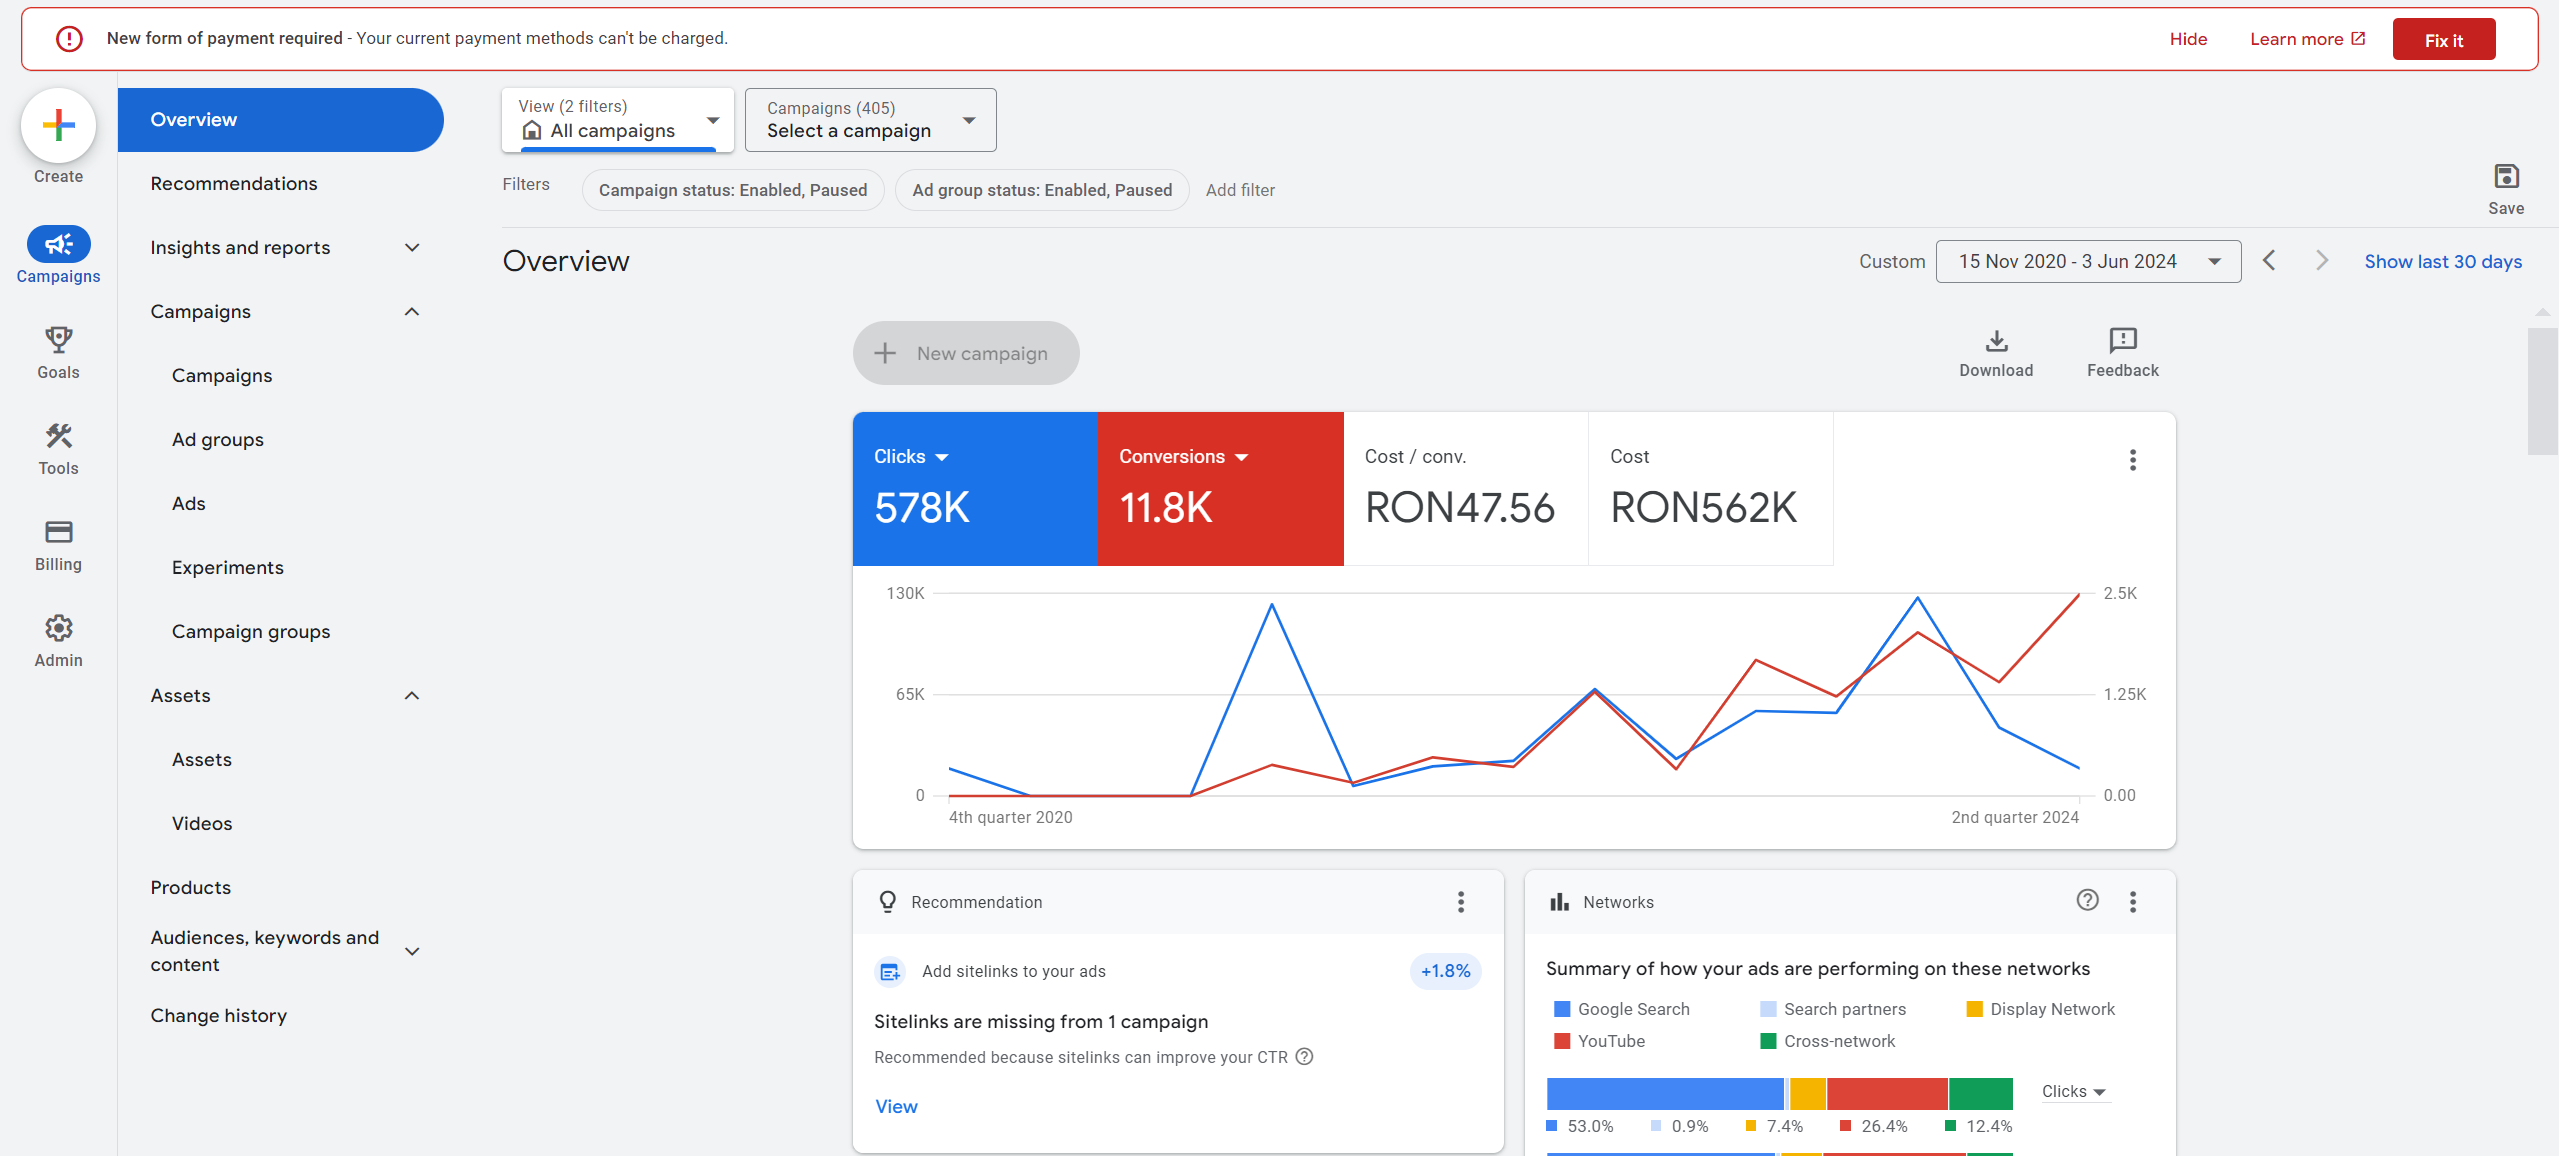The width and height of the screenshot is (2559, 1156).
Task: Open the date range dropdown
Action: (2087, 261)
